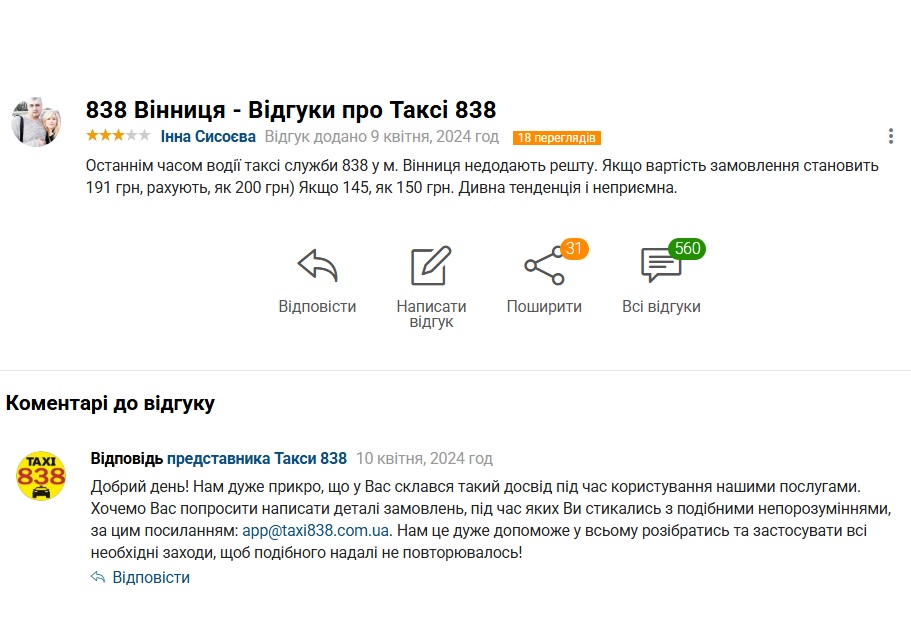
Task: Click the green 560 reviews count badge
Action: coord(687,249)
